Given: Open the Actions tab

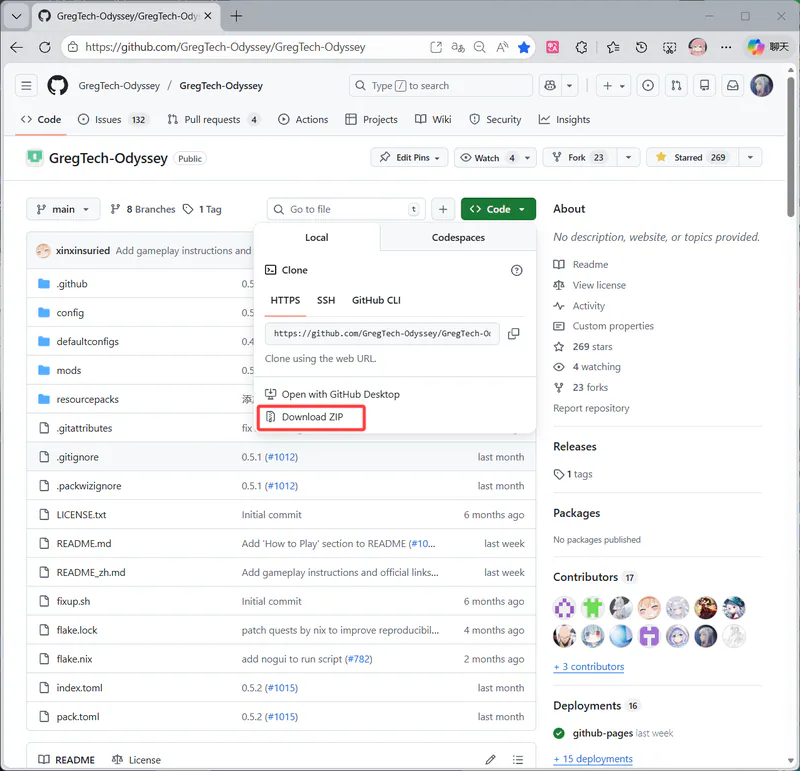Looking at the screenshot, I should [x=303, y=120].
